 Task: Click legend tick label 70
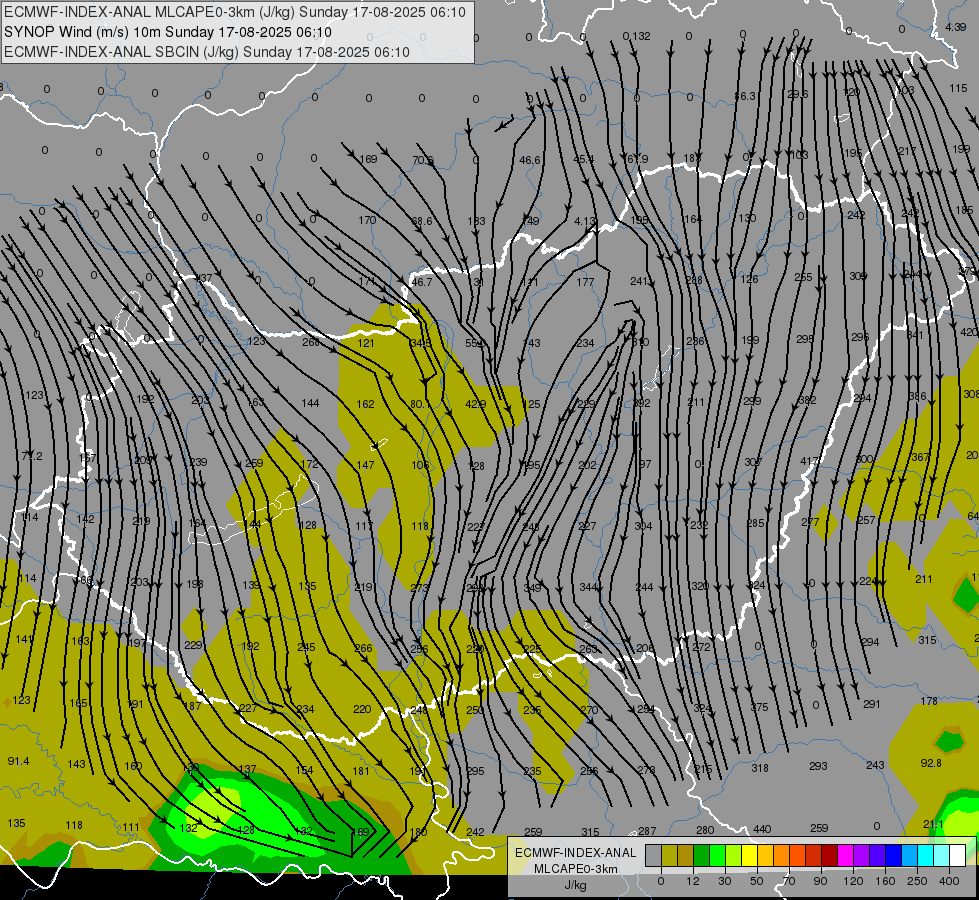(x=789, y=881)
